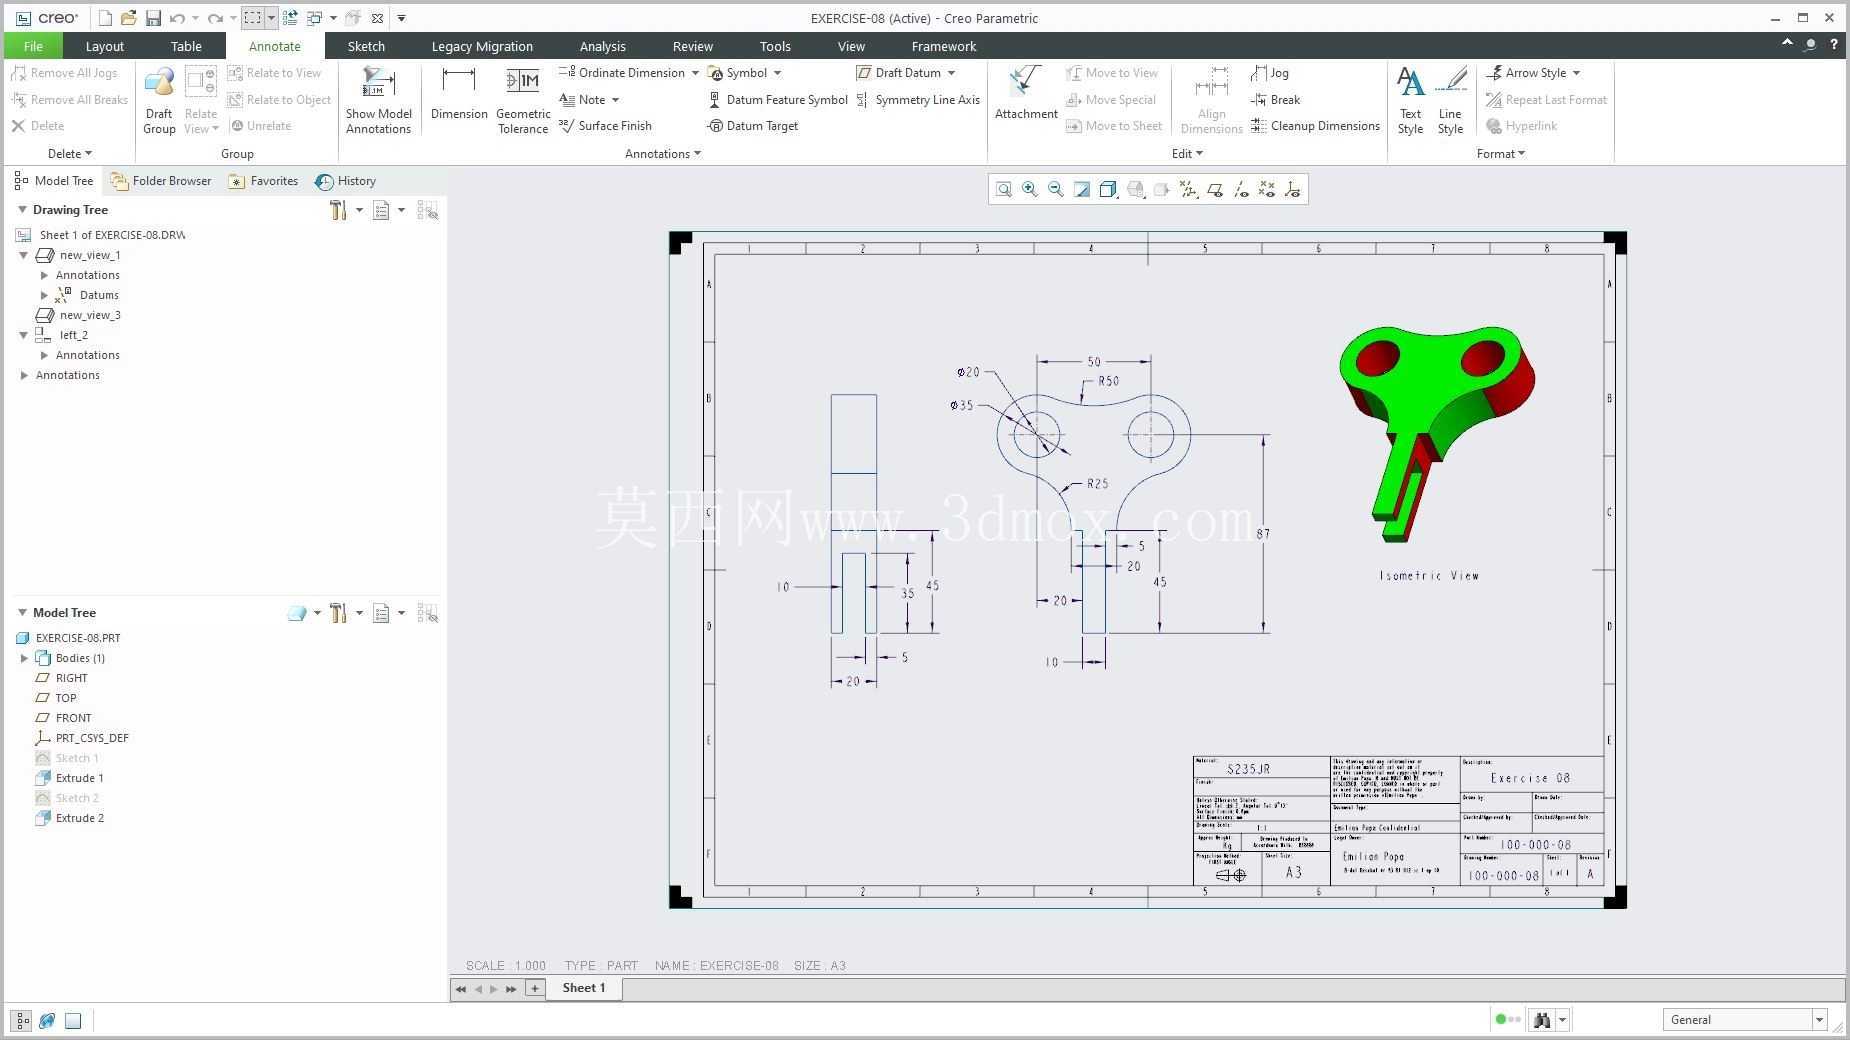Toggle plane display in graphics toolbar
1850x1040 pixels.
[1214, 189]
